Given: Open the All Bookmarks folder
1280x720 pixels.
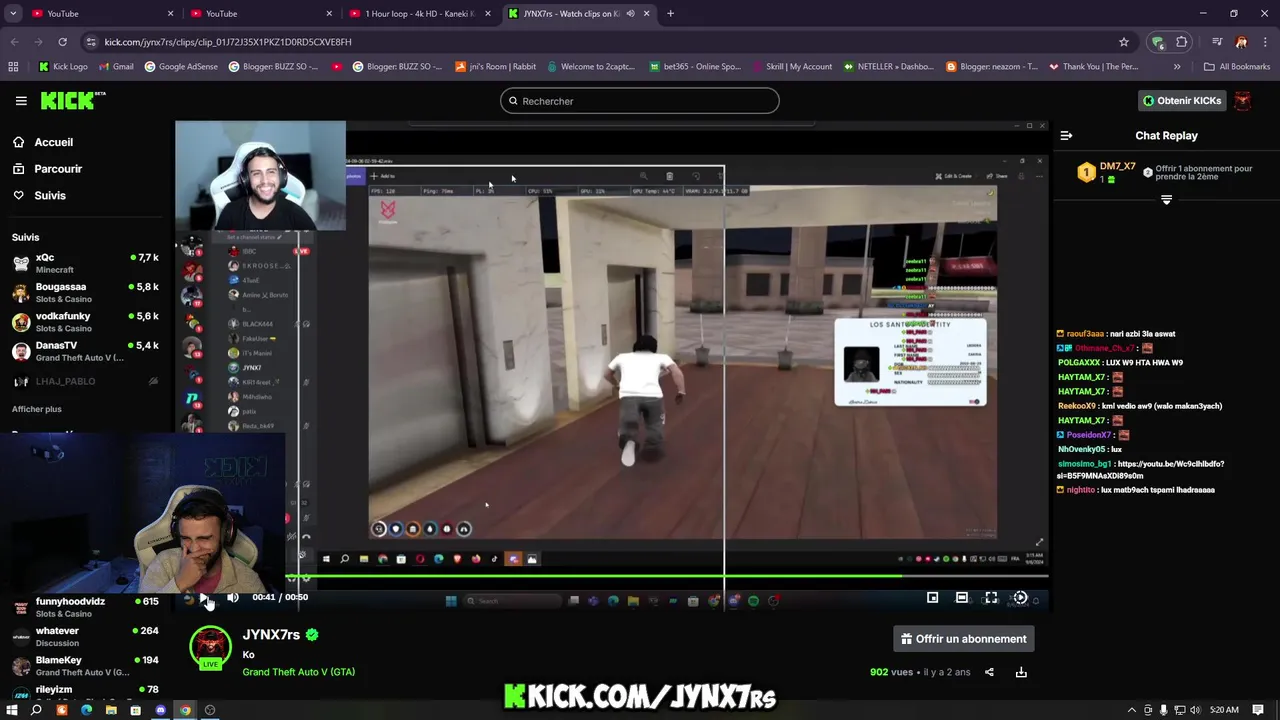Looking at the screenshot, I should 1237,67.
